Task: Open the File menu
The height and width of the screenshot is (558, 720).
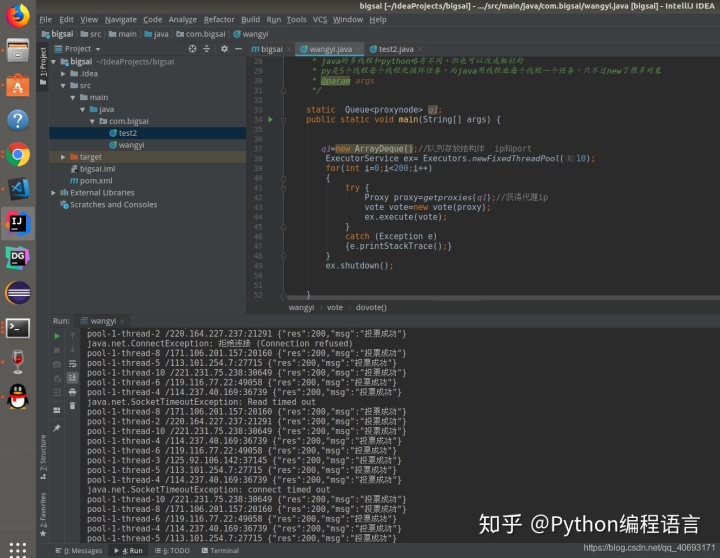Action: (x=45, y=19)
